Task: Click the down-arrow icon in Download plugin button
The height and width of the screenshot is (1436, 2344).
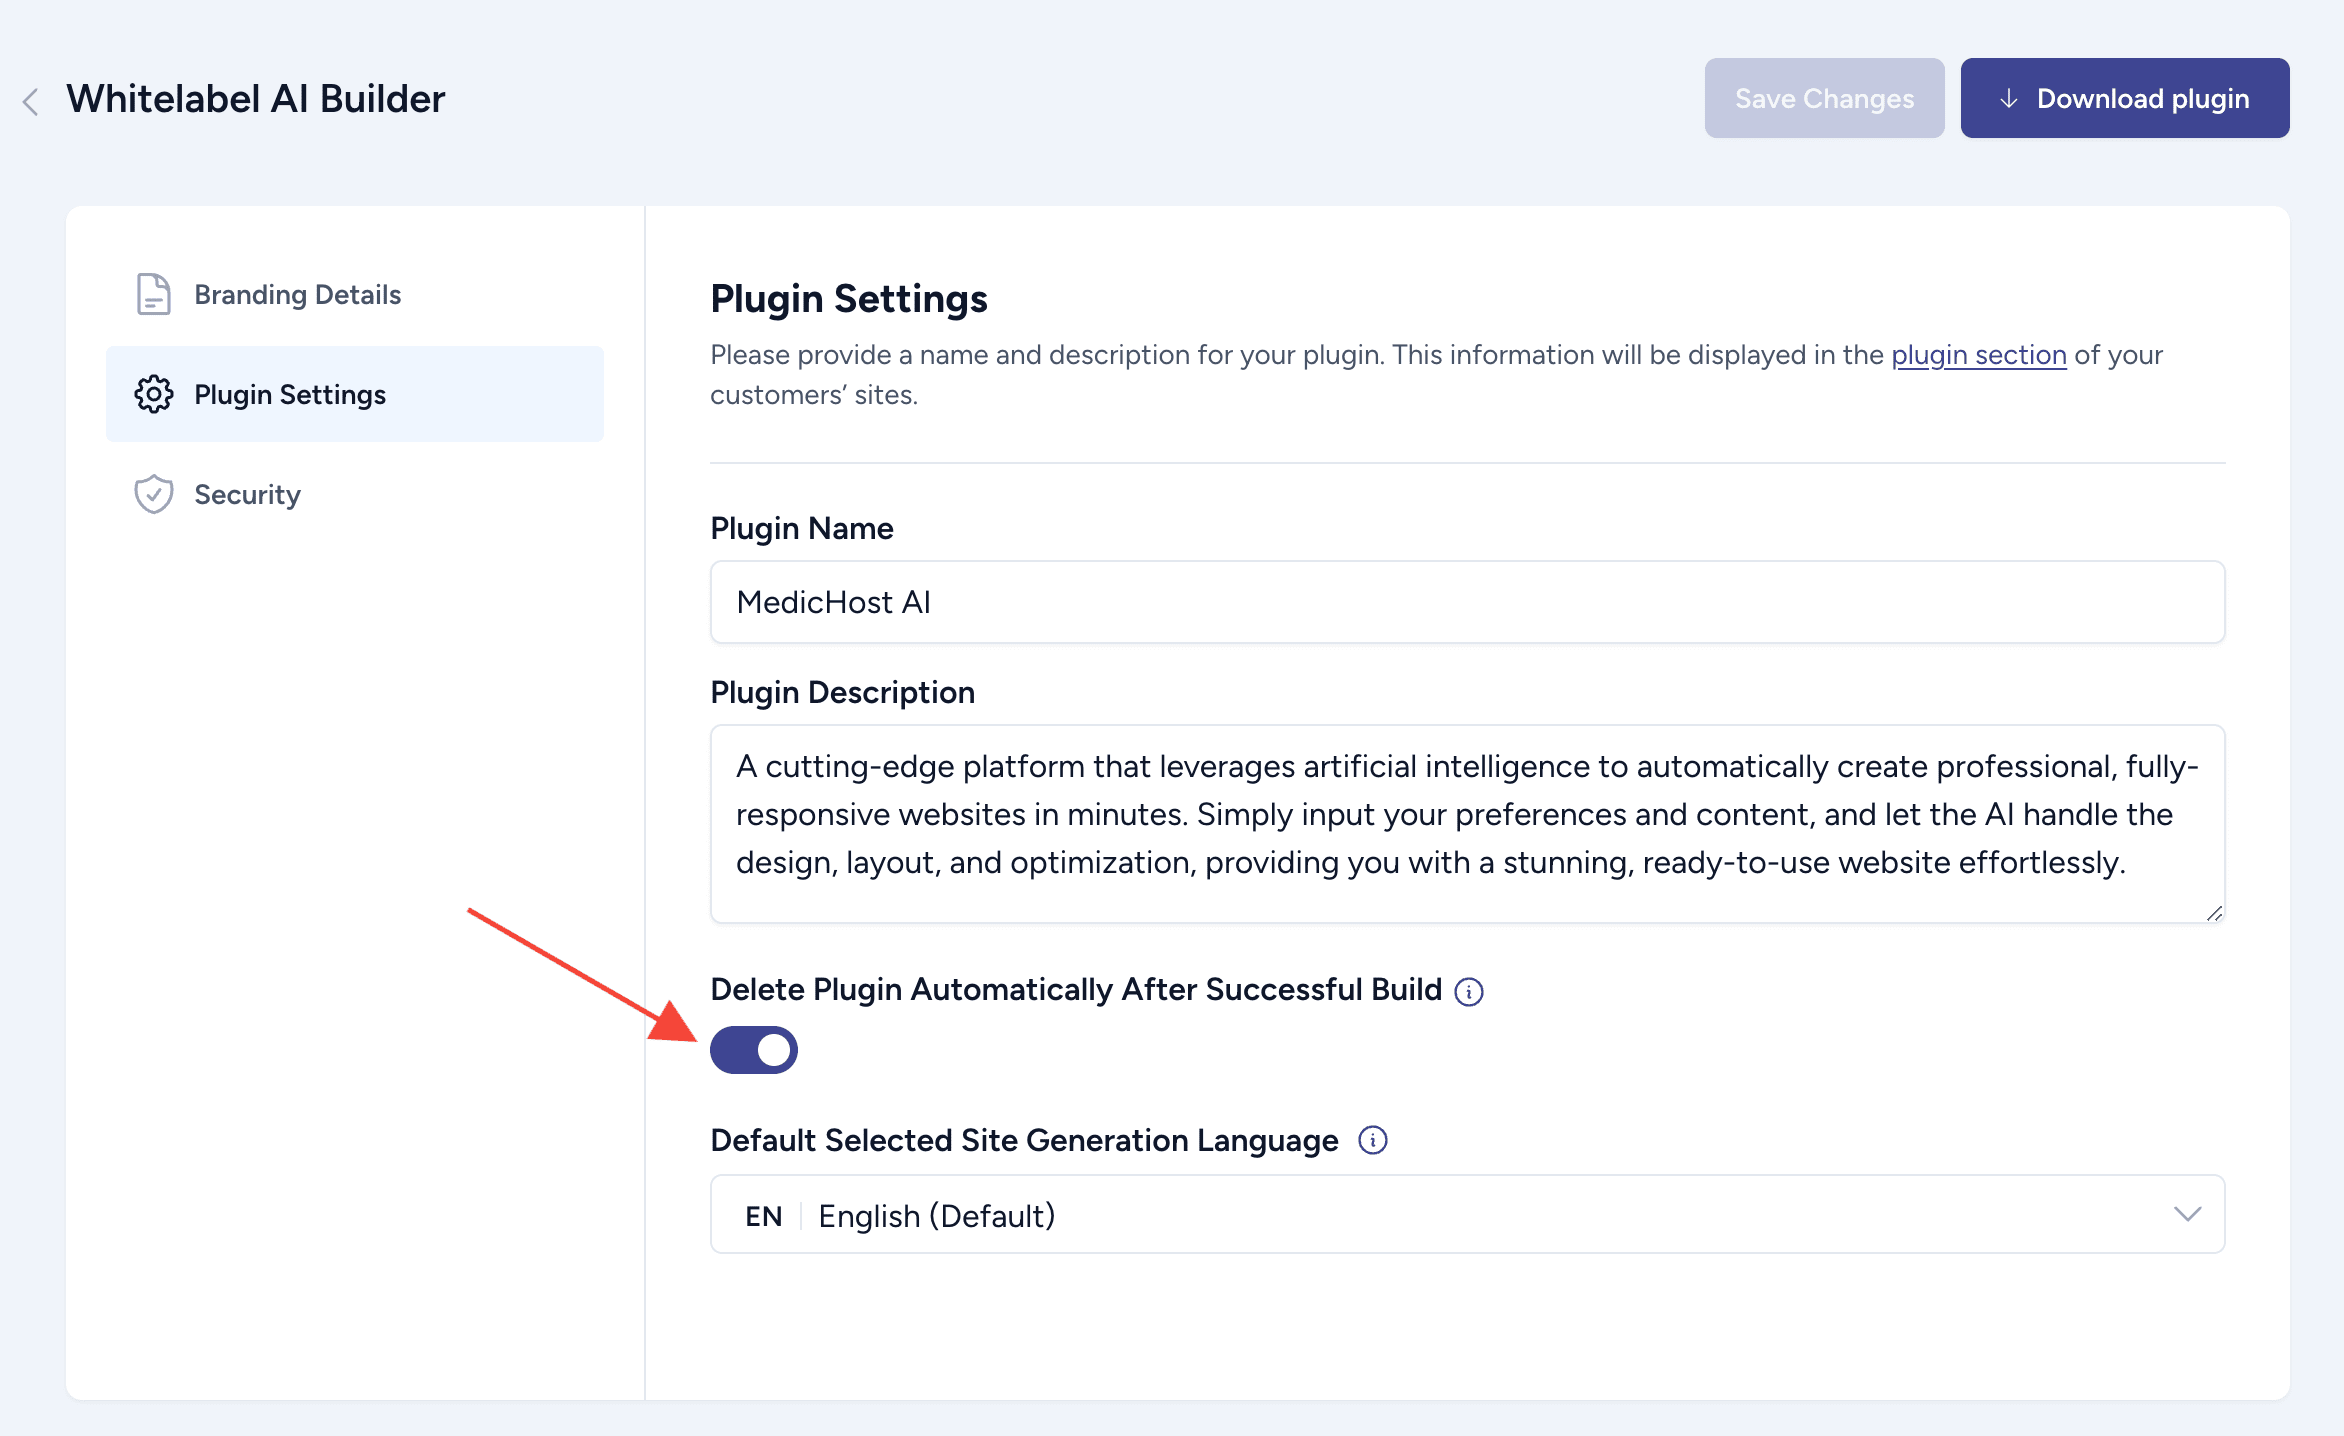Action: coord(2008,99)
